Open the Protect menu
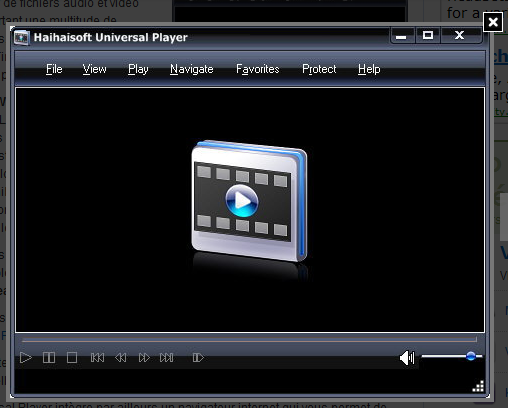Image resolution: width=508 pixels, height=408 pixels. tap(319, 69)
